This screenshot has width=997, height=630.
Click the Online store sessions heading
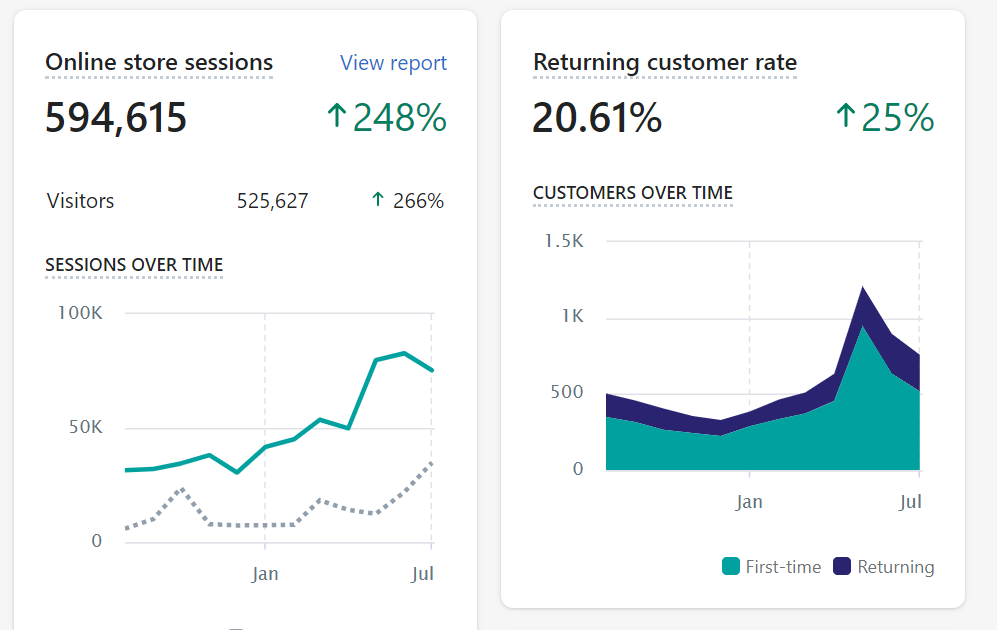159,62
